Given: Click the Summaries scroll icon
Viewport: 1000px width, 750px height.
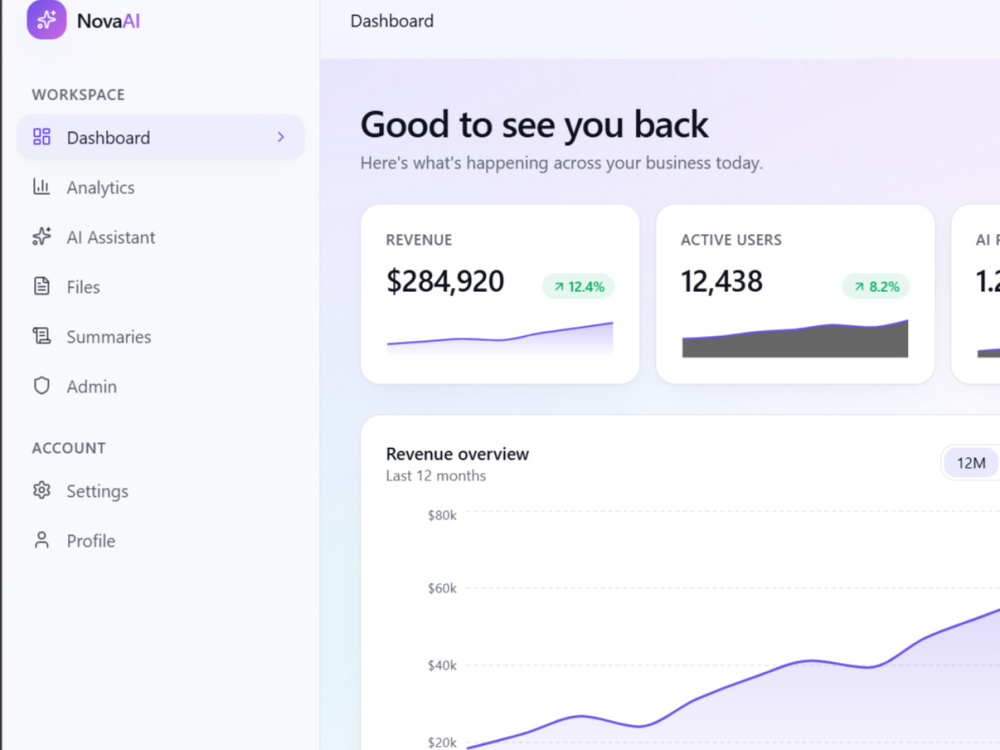Looking at the screenshot, I should tap(41, 335).
